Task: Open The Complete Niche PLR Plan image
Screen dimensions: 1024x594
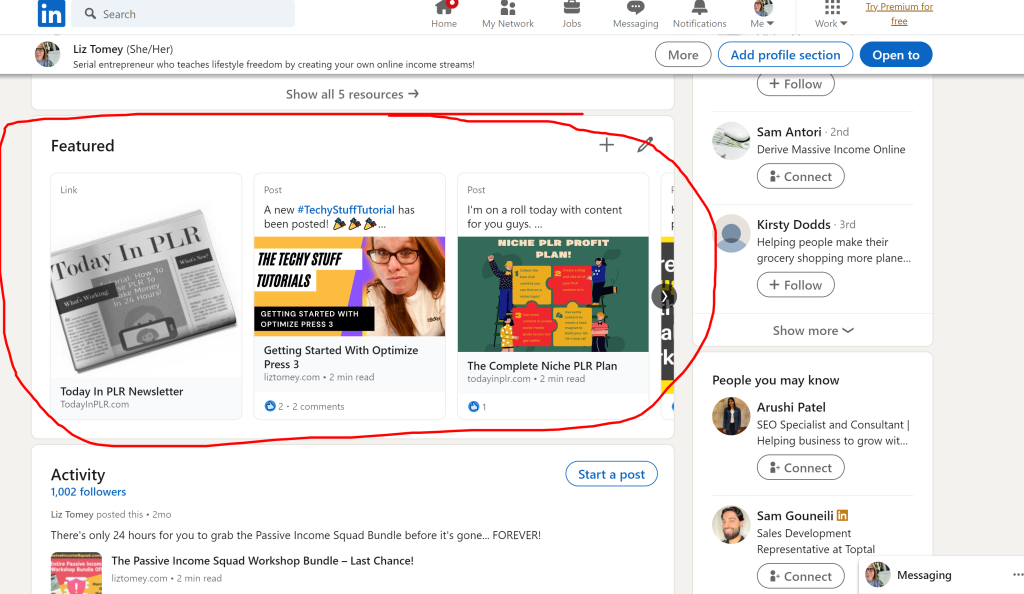Action: (x=553, y=294)
